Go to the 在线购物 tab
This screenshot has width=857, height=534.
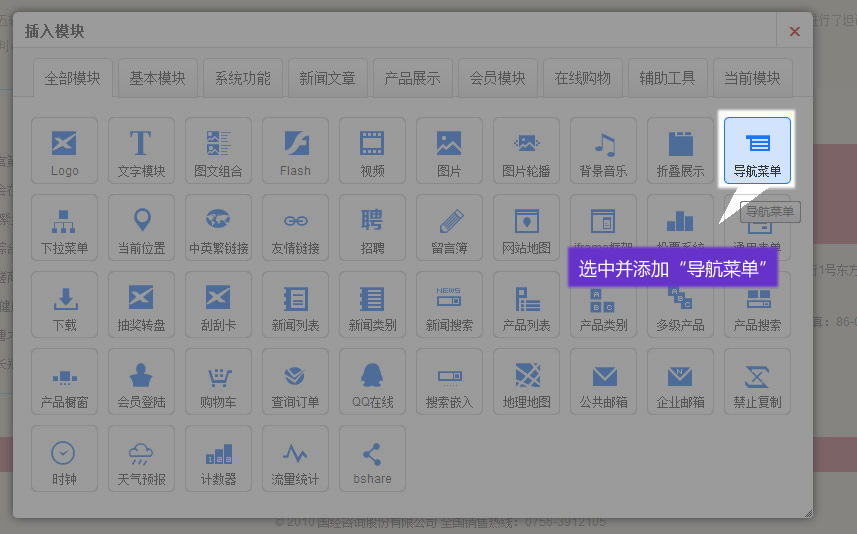(582, 78)
